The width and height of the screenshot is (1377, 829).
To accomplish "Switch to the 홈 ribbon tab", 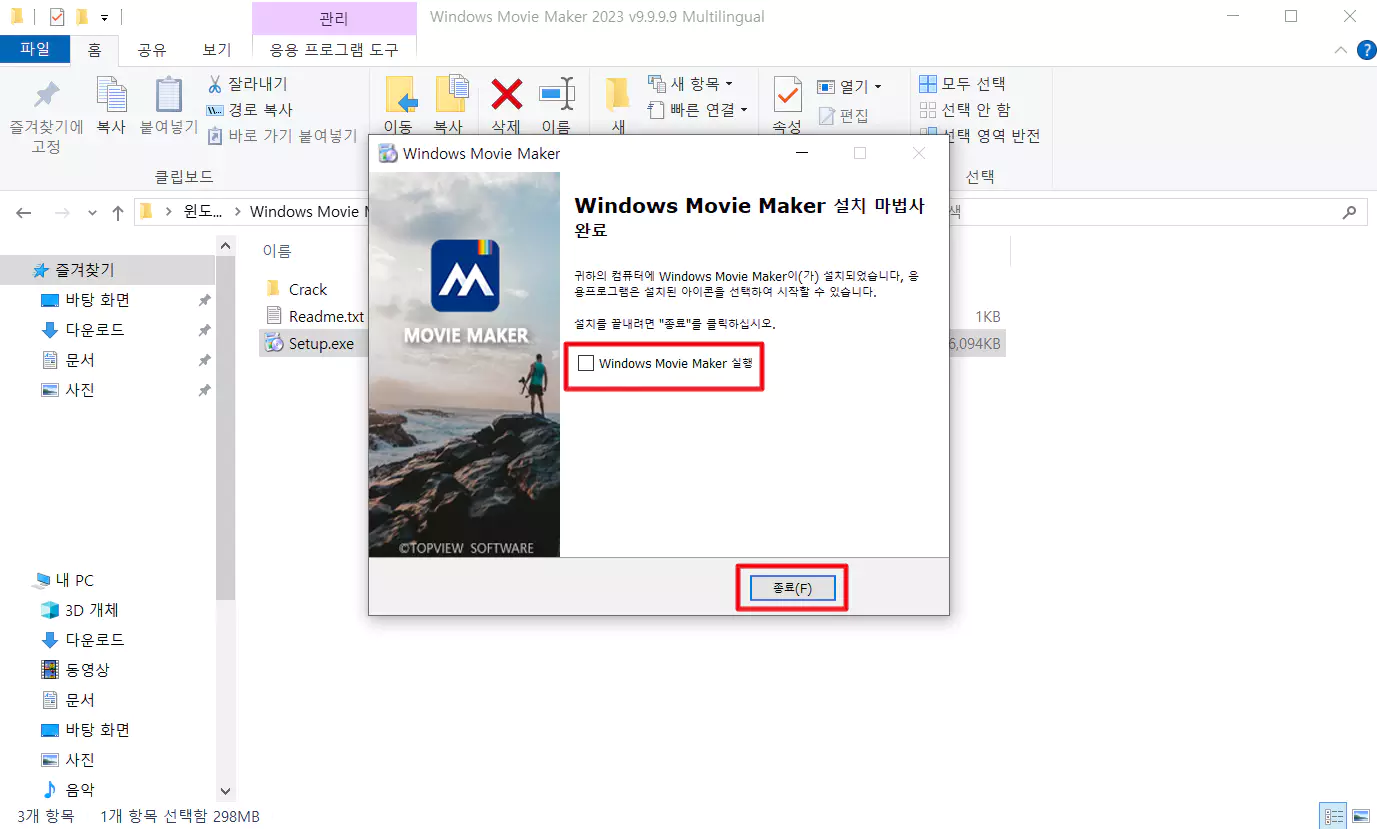I will pyautogui.click(x=94, y=50).
